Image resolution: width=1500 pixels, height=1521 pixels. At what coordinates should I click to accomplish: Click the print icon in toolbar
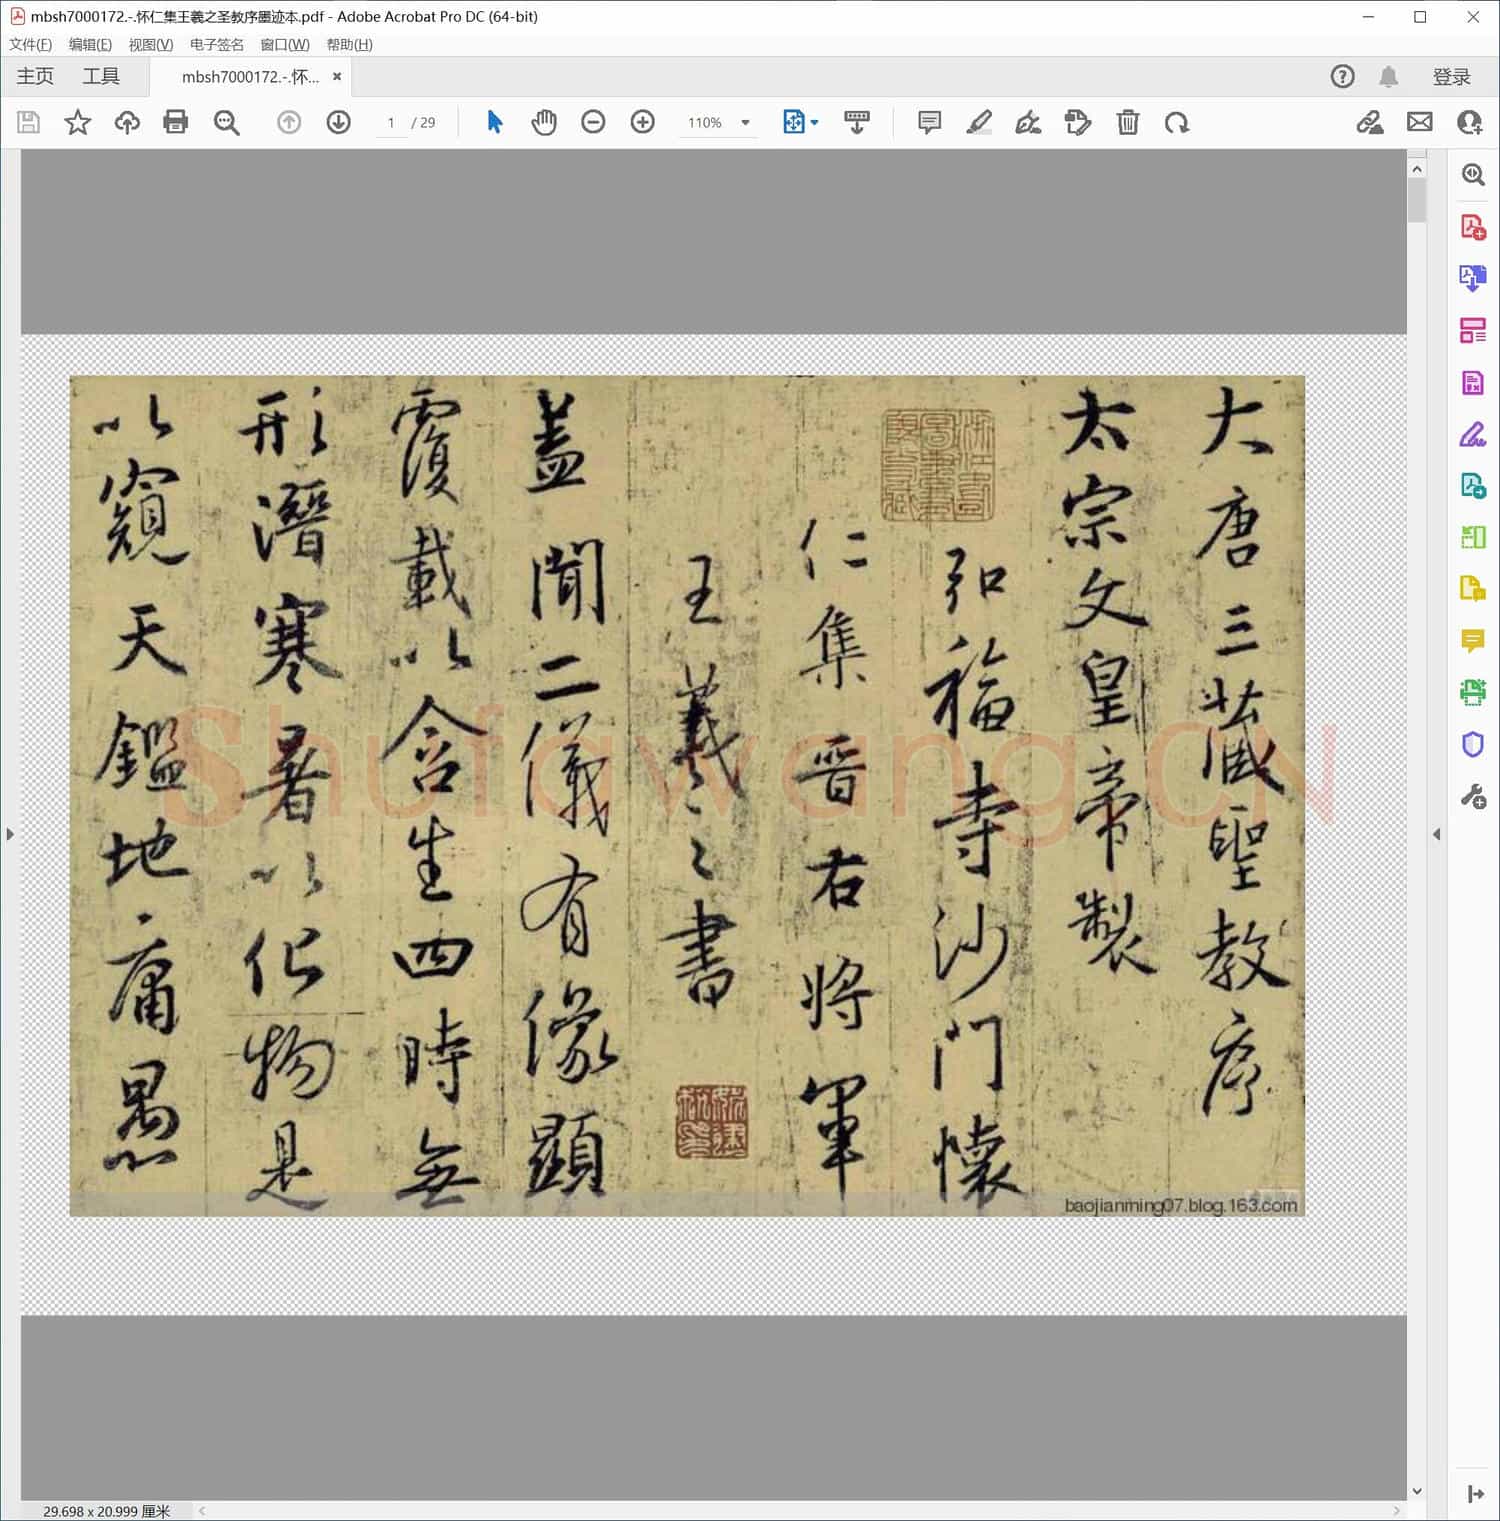pos(176,122)
